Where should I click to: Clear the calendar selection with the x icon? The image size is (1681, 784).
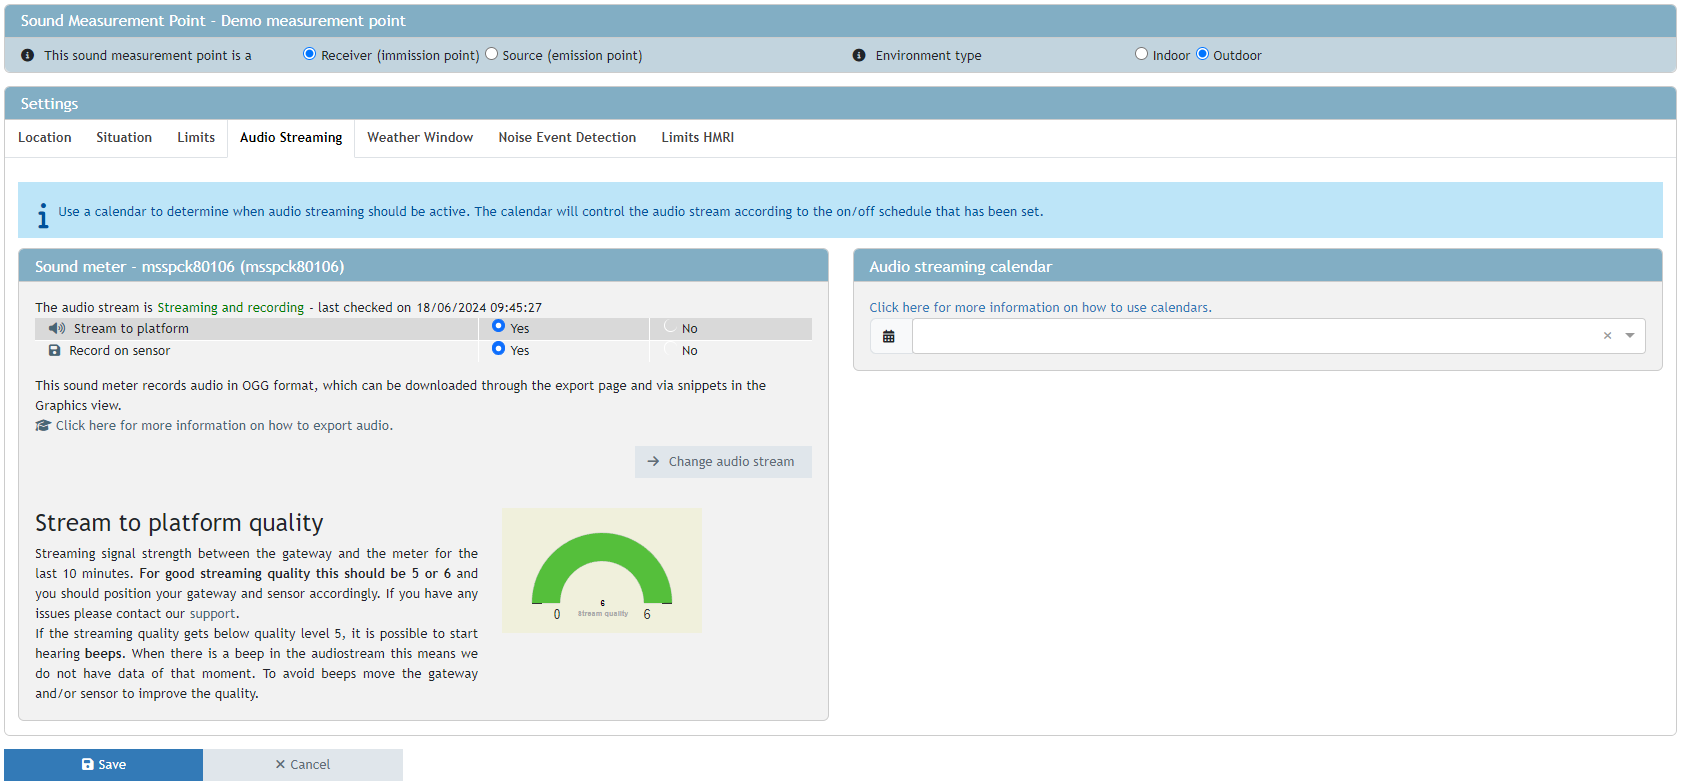[1607, 336]
